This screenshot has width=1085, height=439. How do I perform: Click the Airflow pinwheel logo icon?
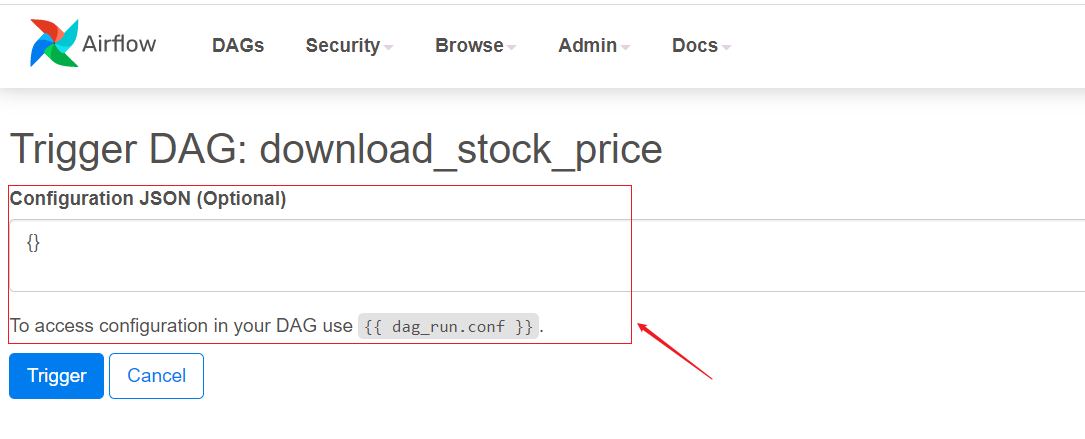coord(54,44)
